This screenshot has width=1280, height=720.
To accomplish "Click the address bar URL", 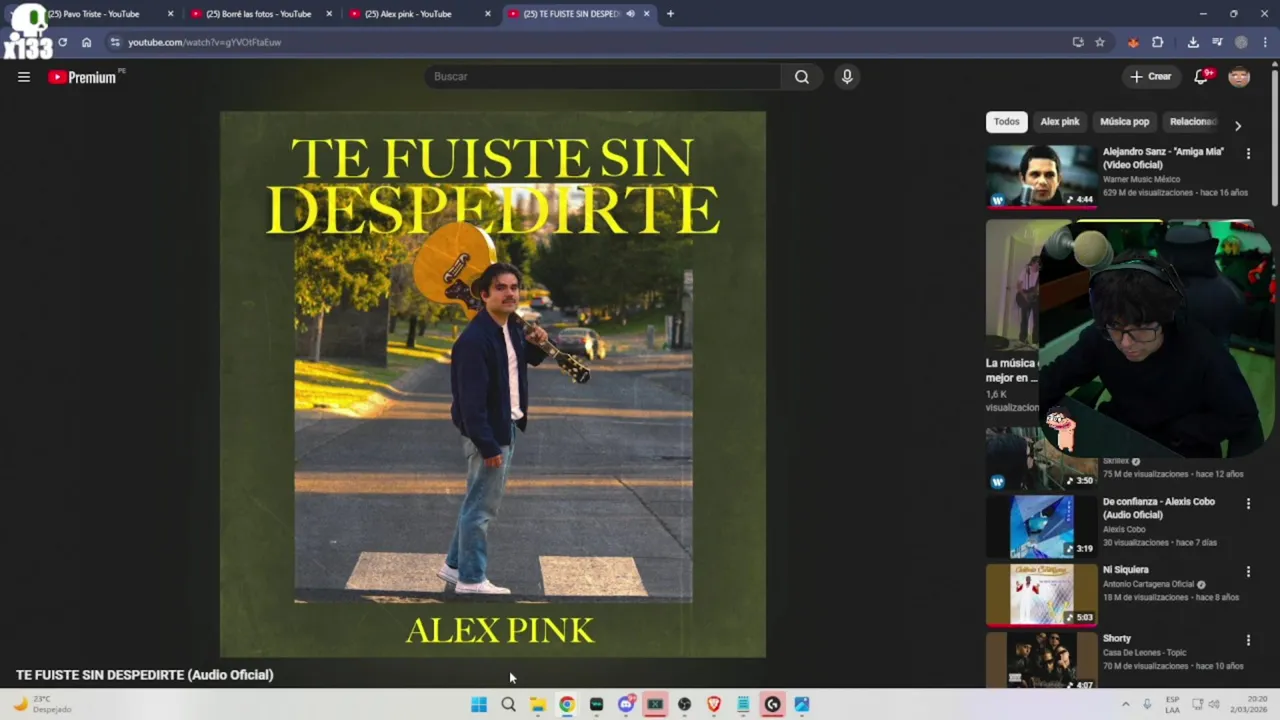I will tap(204, 42).
